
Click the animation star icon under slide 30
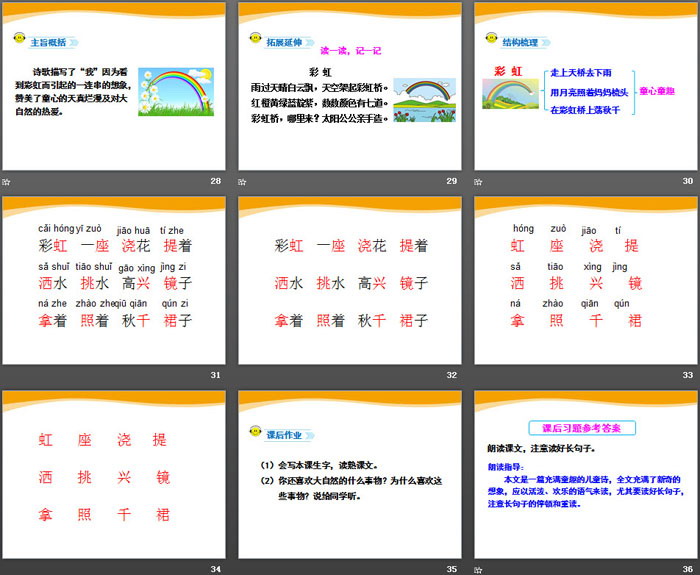478,182
